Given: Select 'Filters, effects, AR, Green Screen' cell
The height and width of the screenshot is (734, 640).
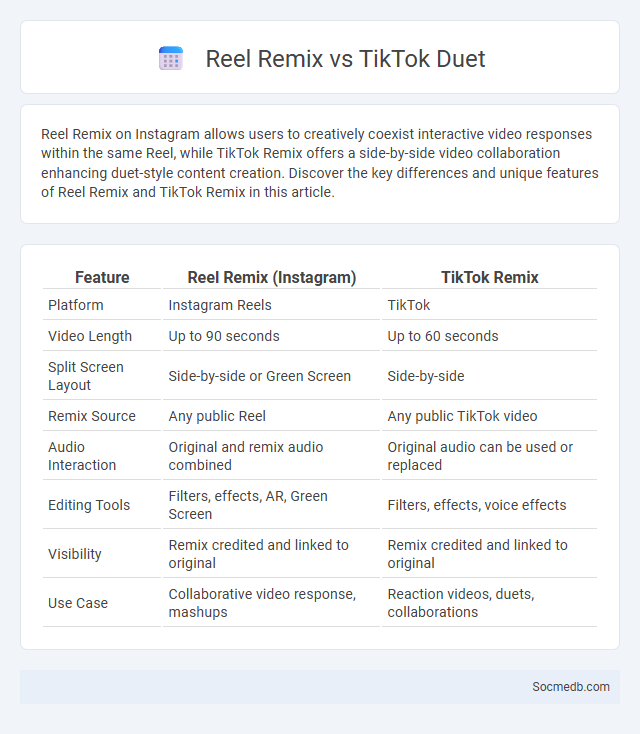Looking at the screenshot, I should (248, 505).
